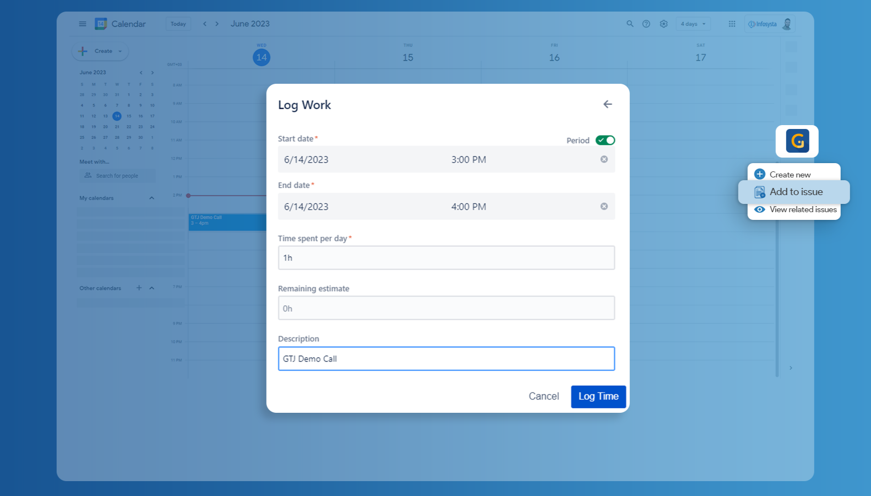Click June 2023 title in Calendar header
Image resolution: width=871 pixels, height=496 pixels.
tap(250, 24)
